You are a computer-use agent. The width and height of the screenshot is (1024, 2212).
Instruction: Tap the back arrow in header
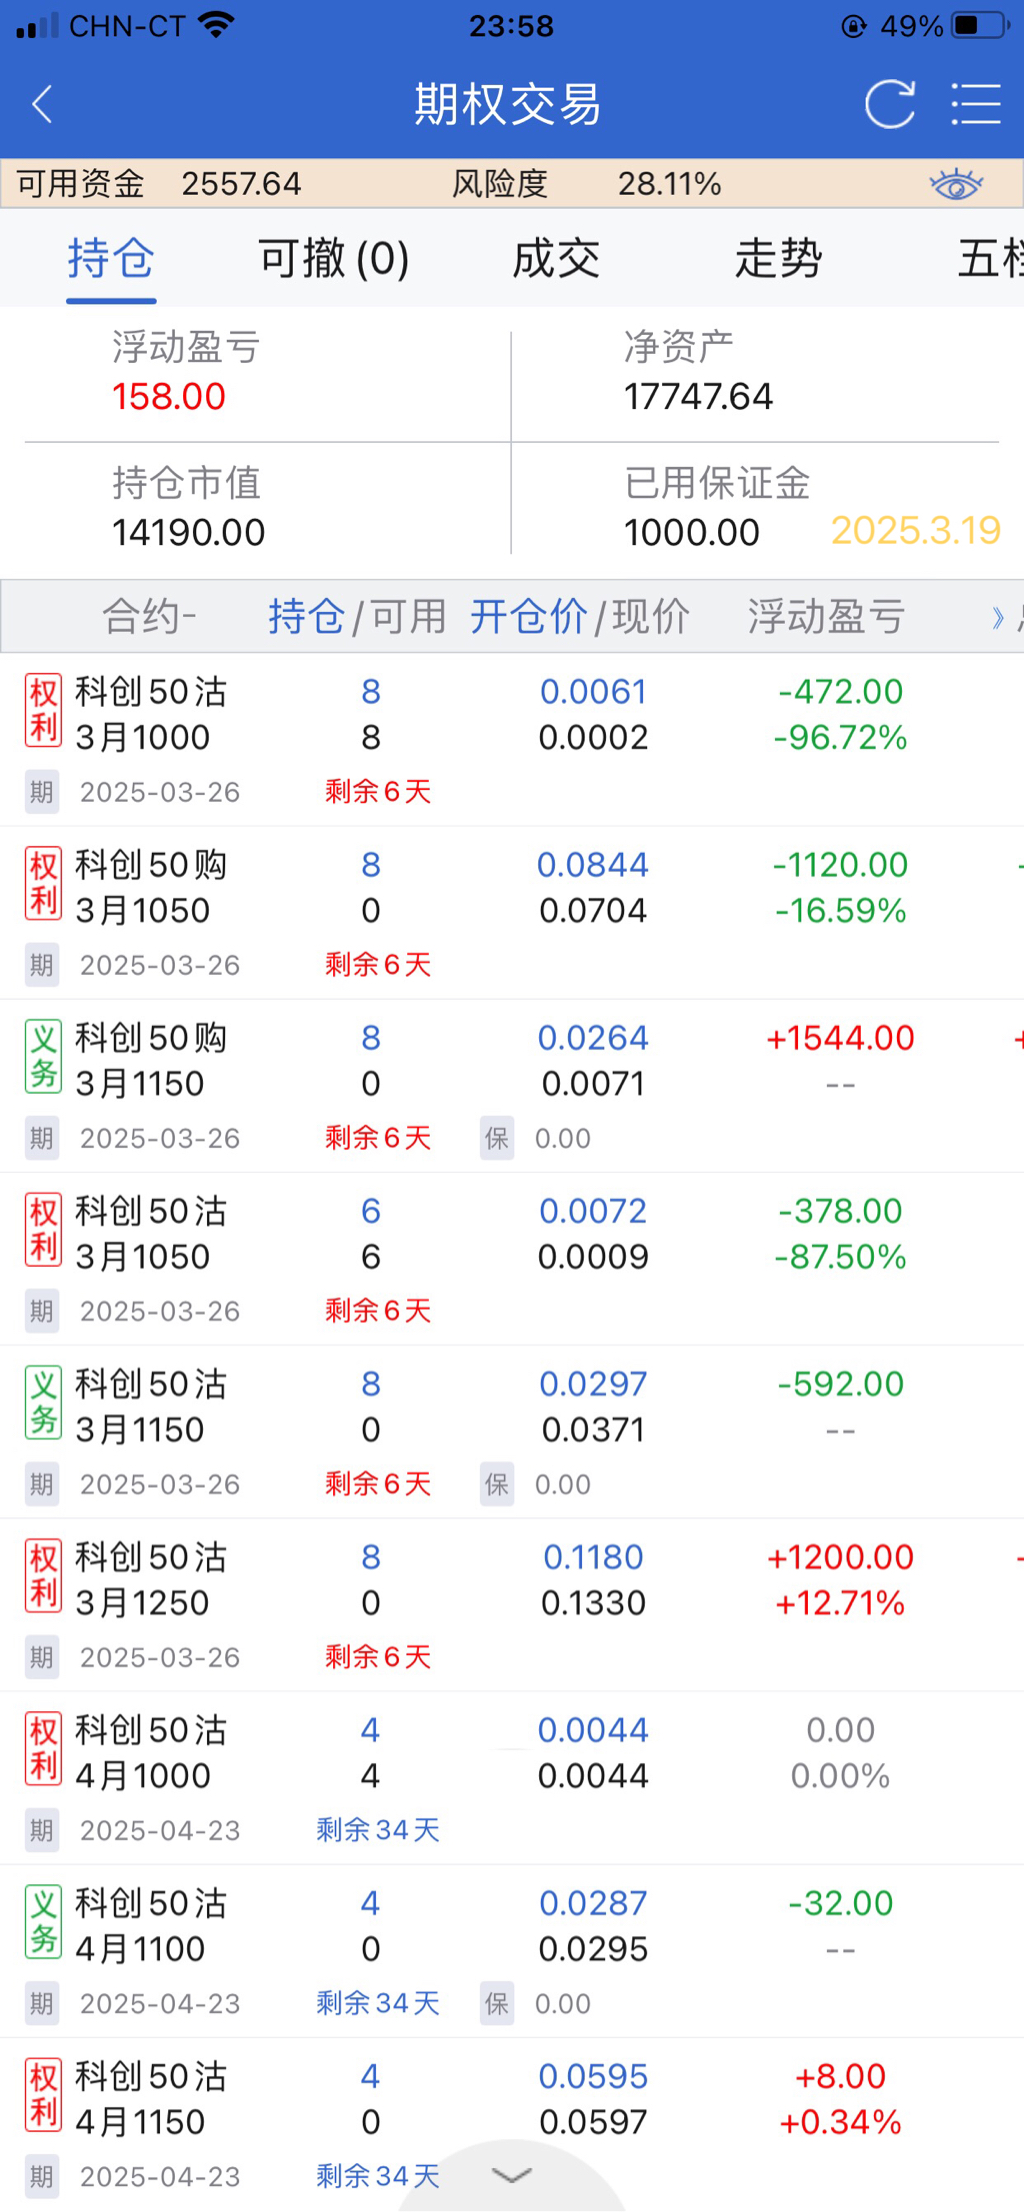tap(42, 104)
